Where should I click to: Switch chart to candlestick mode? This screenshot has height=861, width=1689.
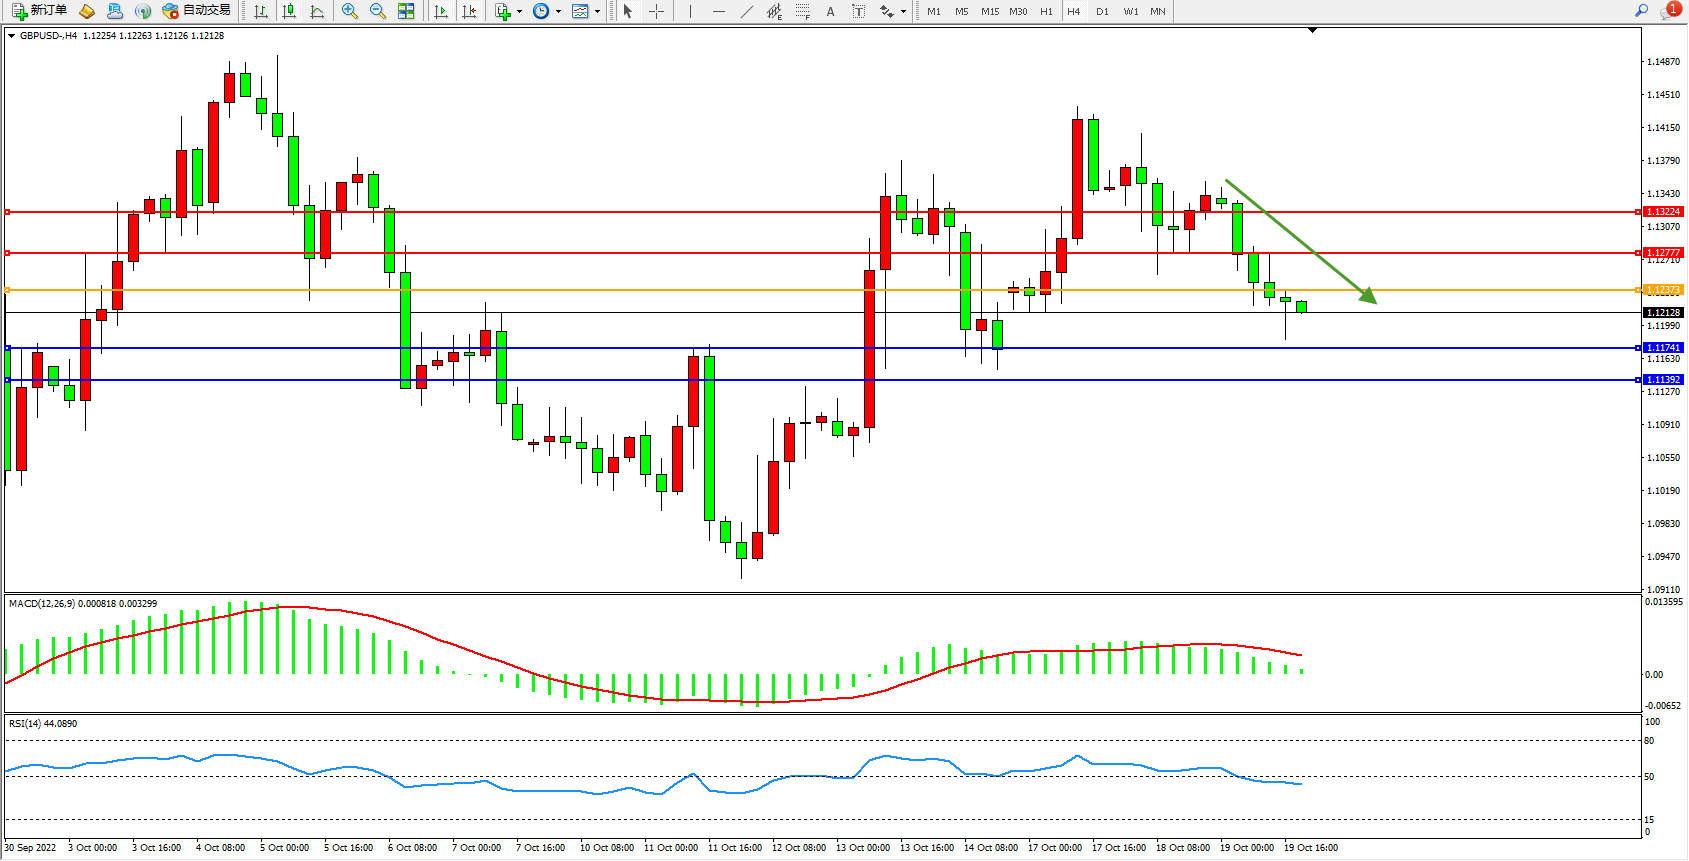pyautogui.click(x=289, y=11)
